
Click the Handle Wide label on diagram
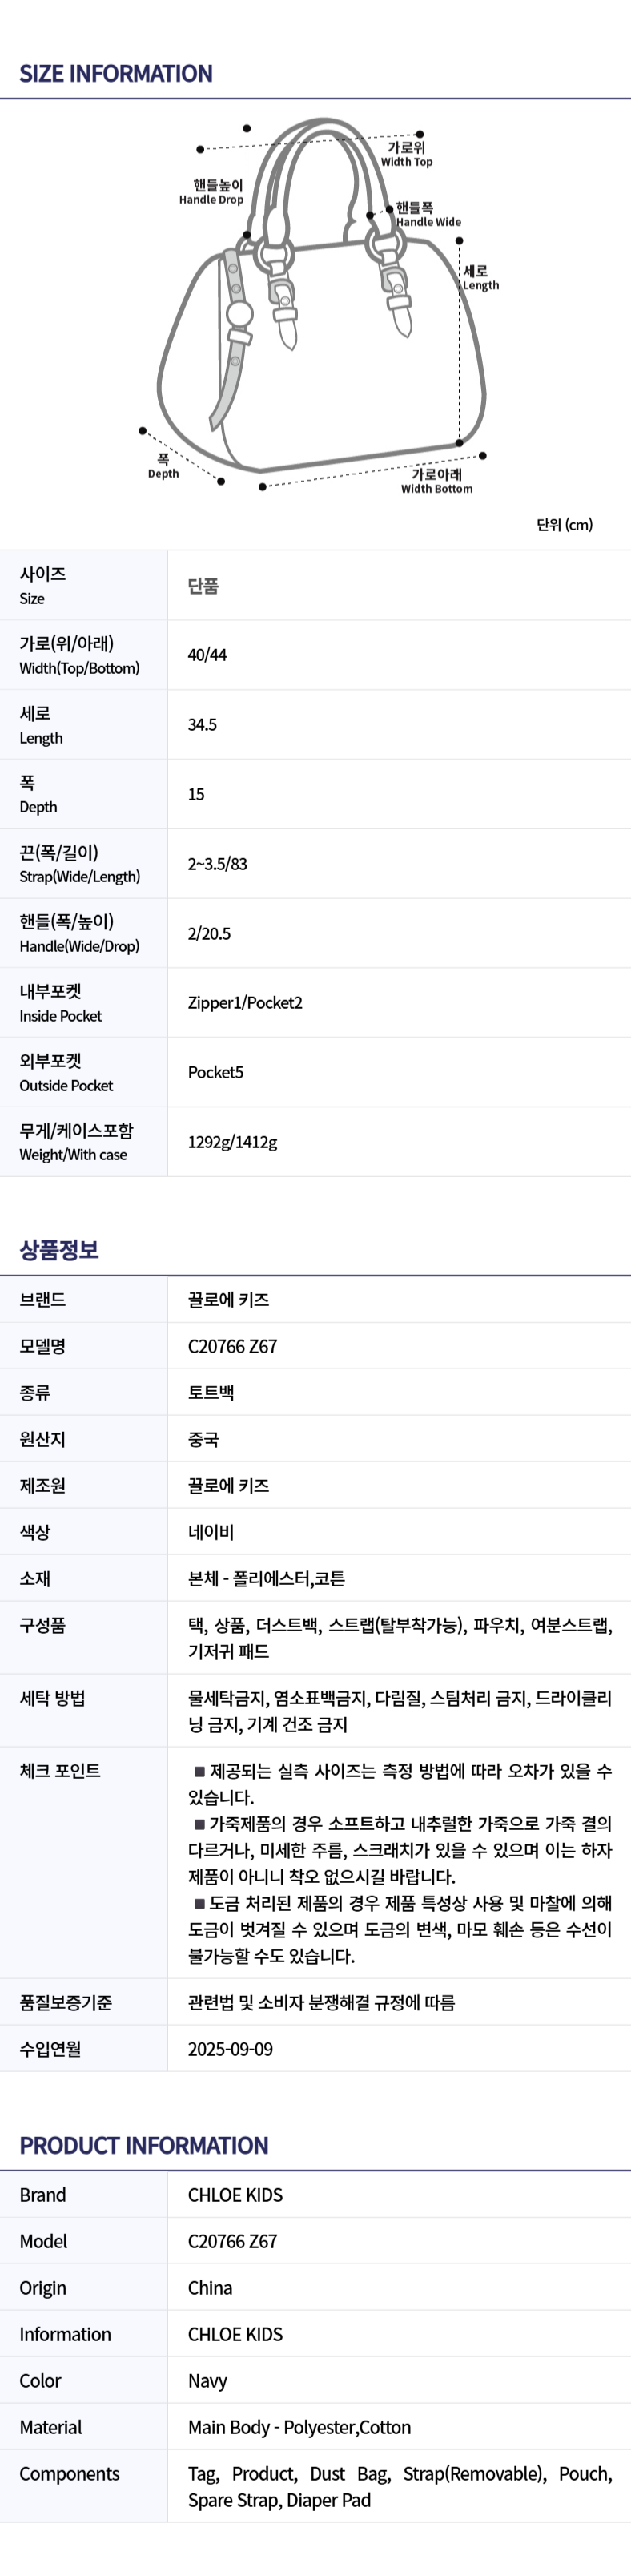(428, 215)
